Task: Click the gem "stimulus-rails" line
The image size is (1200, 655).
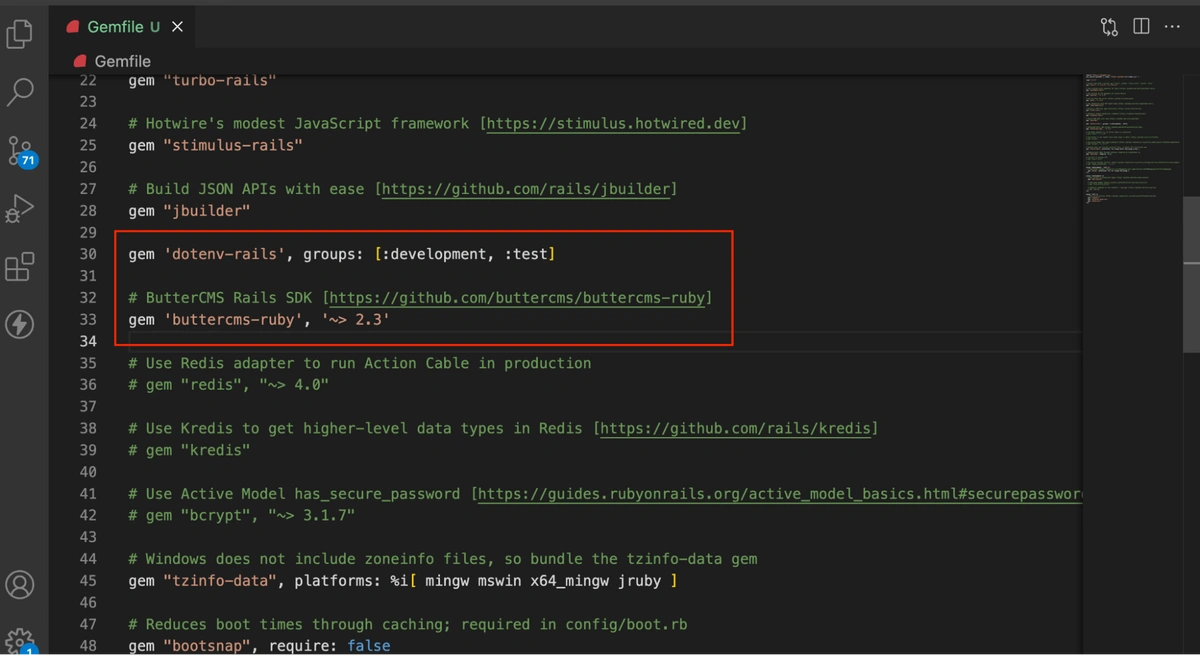Action: click(x=215, y=145)
